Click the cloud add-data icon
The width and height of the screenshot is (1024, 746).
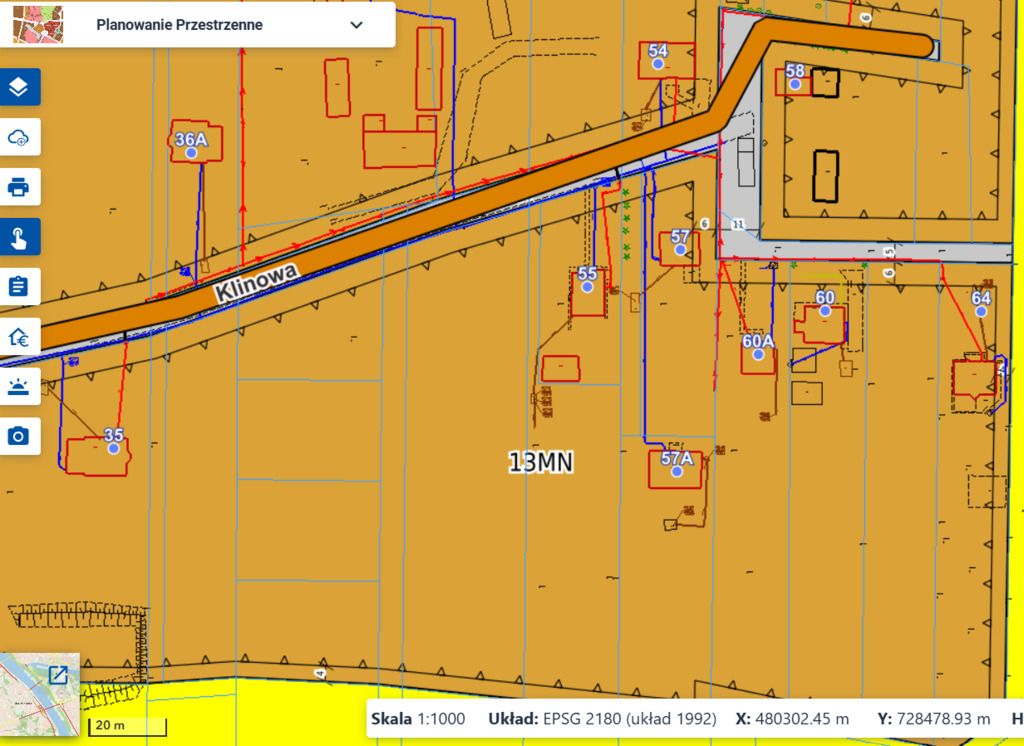pos(19,137)
